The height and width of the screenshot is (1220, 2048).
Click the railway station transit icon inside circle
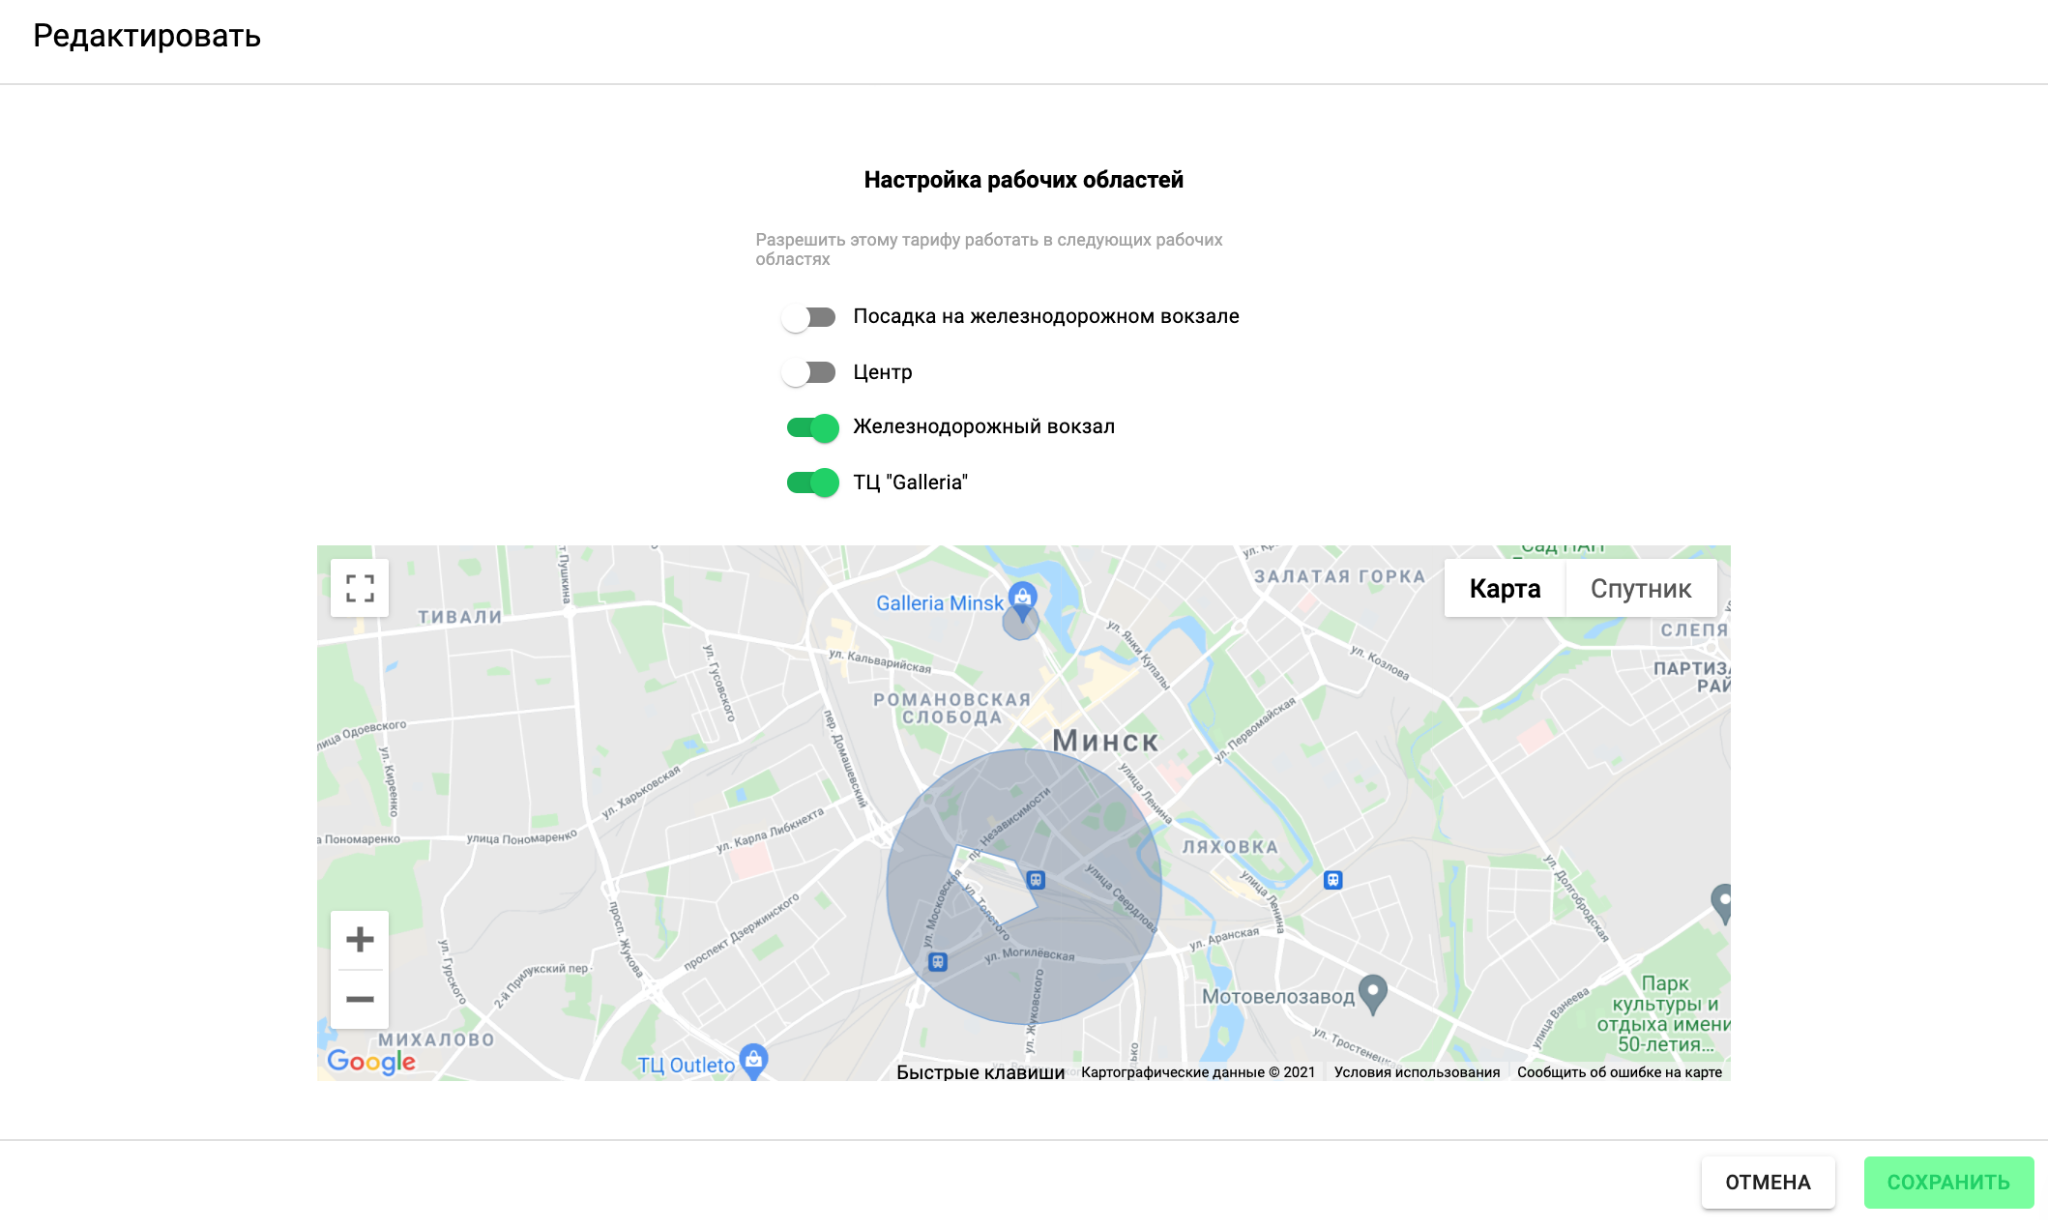[1036, 880]
